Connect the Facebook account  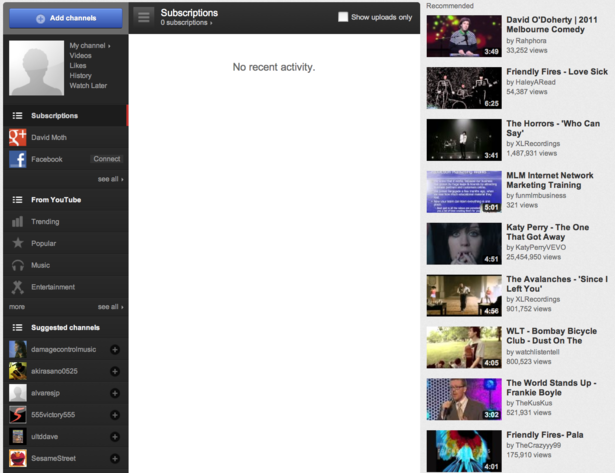(x=107, y=159)
